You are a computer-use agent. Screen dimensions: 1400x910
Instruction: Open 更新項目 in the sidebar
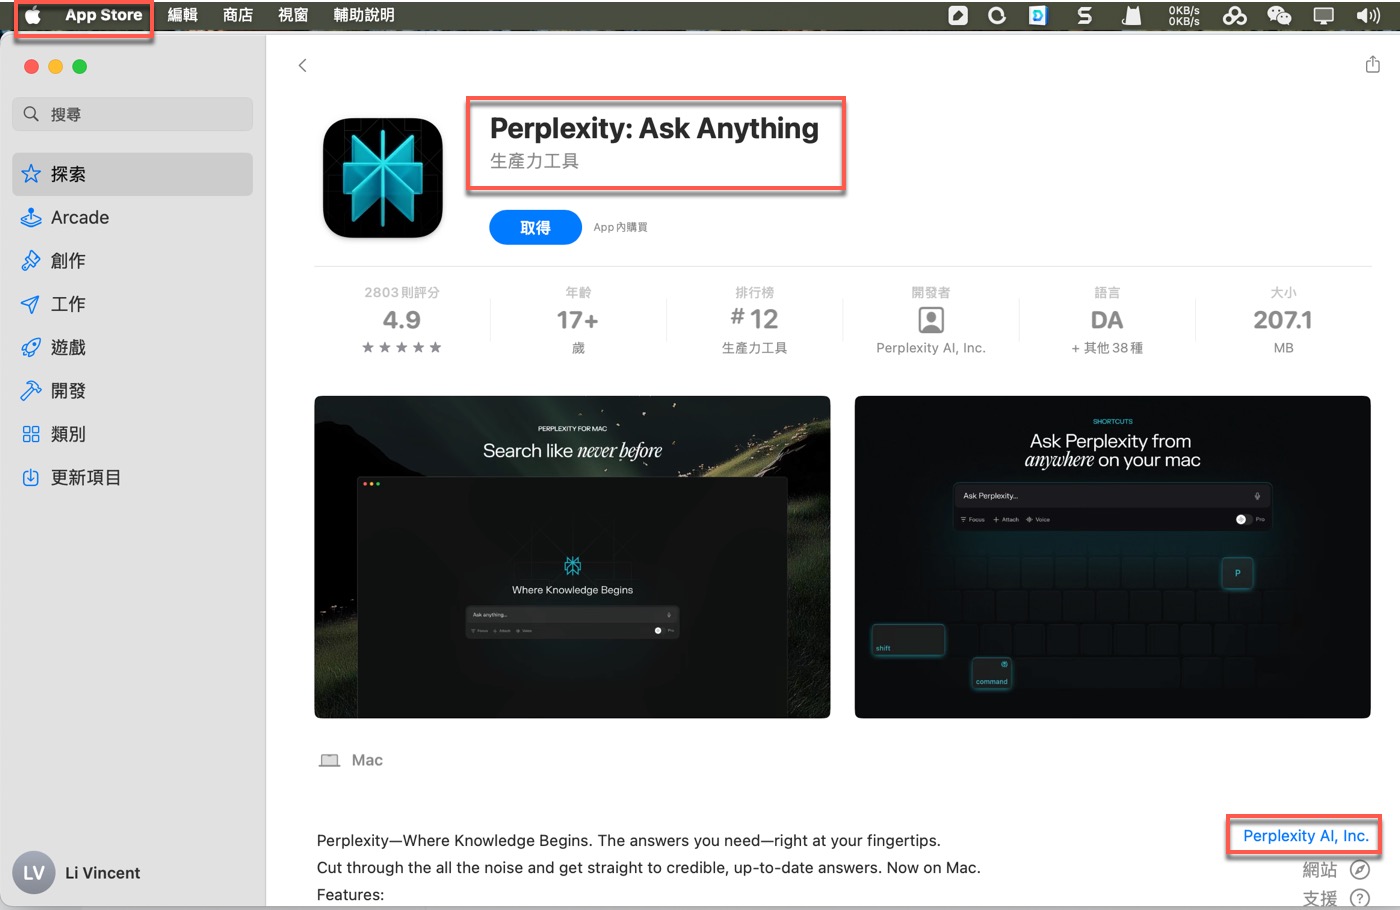[x=132, y=478]
